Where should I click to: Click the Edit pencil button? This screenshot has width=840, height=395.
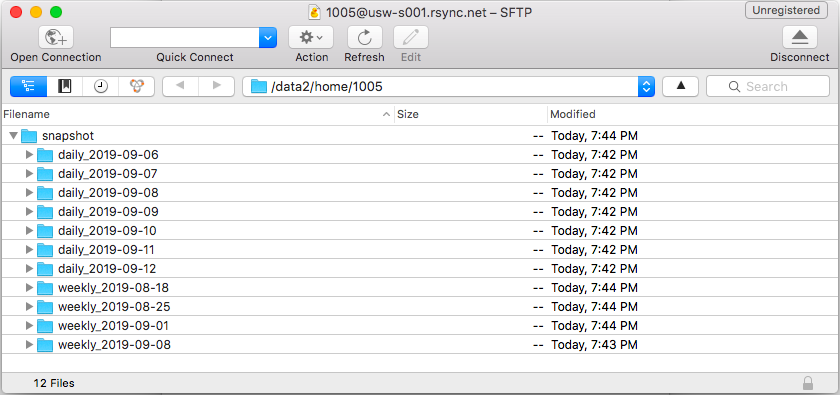tap(411, 38)
